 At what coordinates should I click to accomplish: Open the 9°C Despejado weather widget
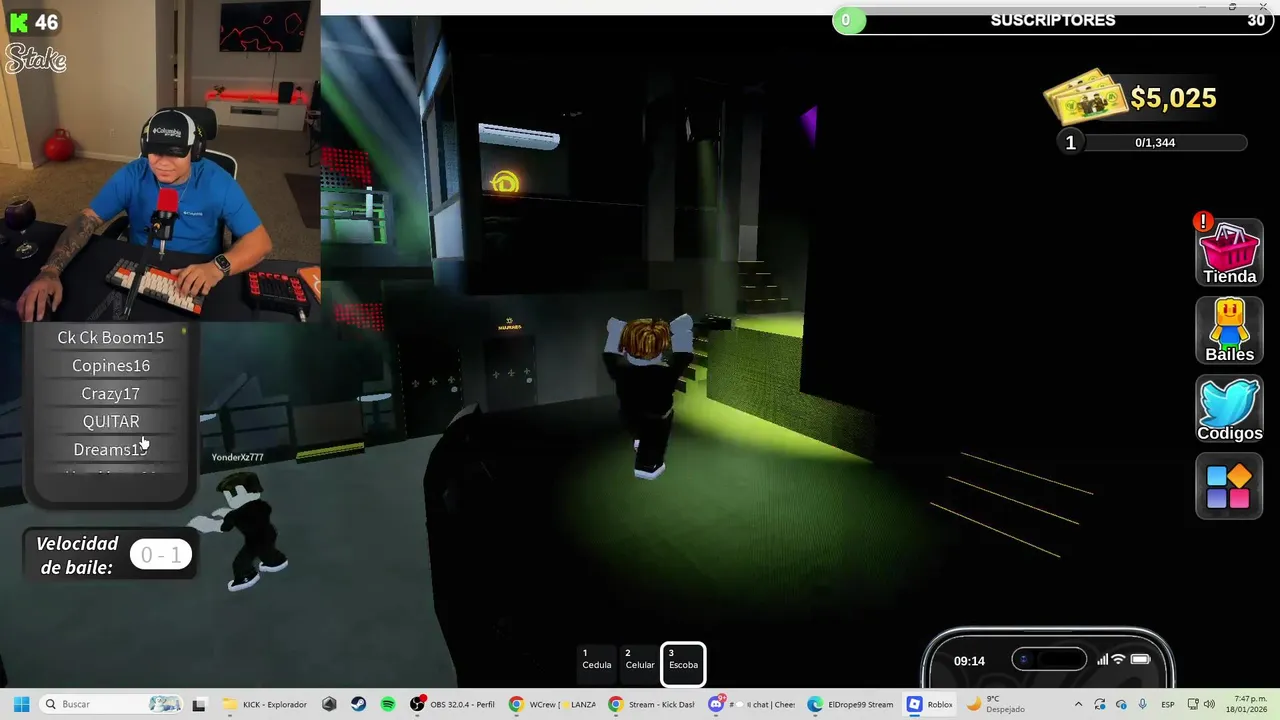(995, 704)
